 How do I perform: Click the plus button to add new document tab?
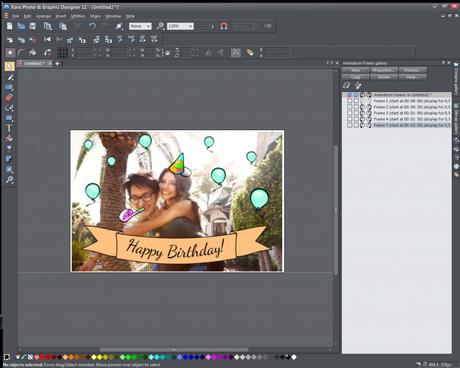coord(57,63)
